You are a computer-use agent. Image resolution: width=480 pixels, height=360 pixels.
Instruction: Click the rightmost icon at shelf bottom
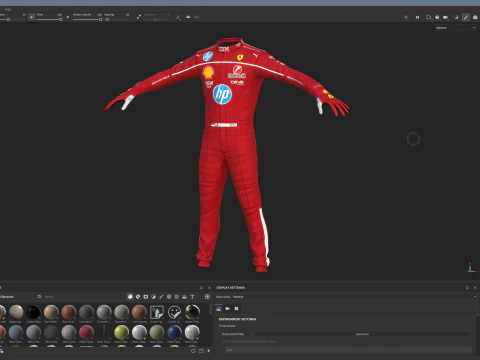click(x=209, y=351)
